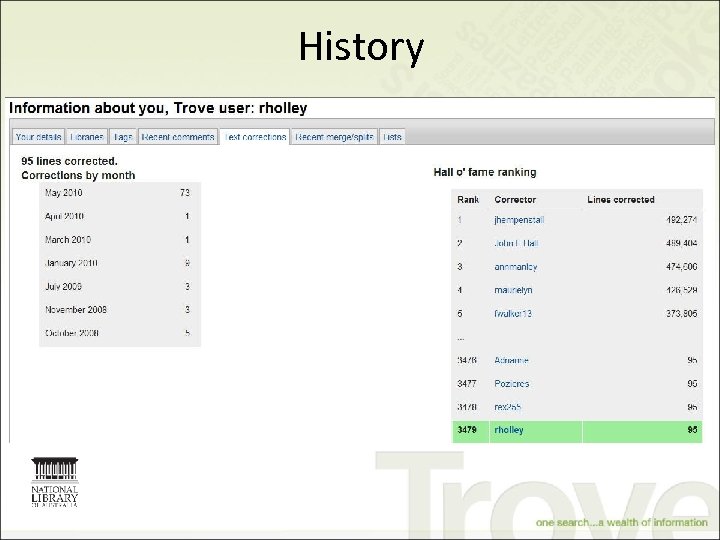Click the Hall o' fame ranking heading
This screenshot has width=720, height=540.
coord(485,172)
